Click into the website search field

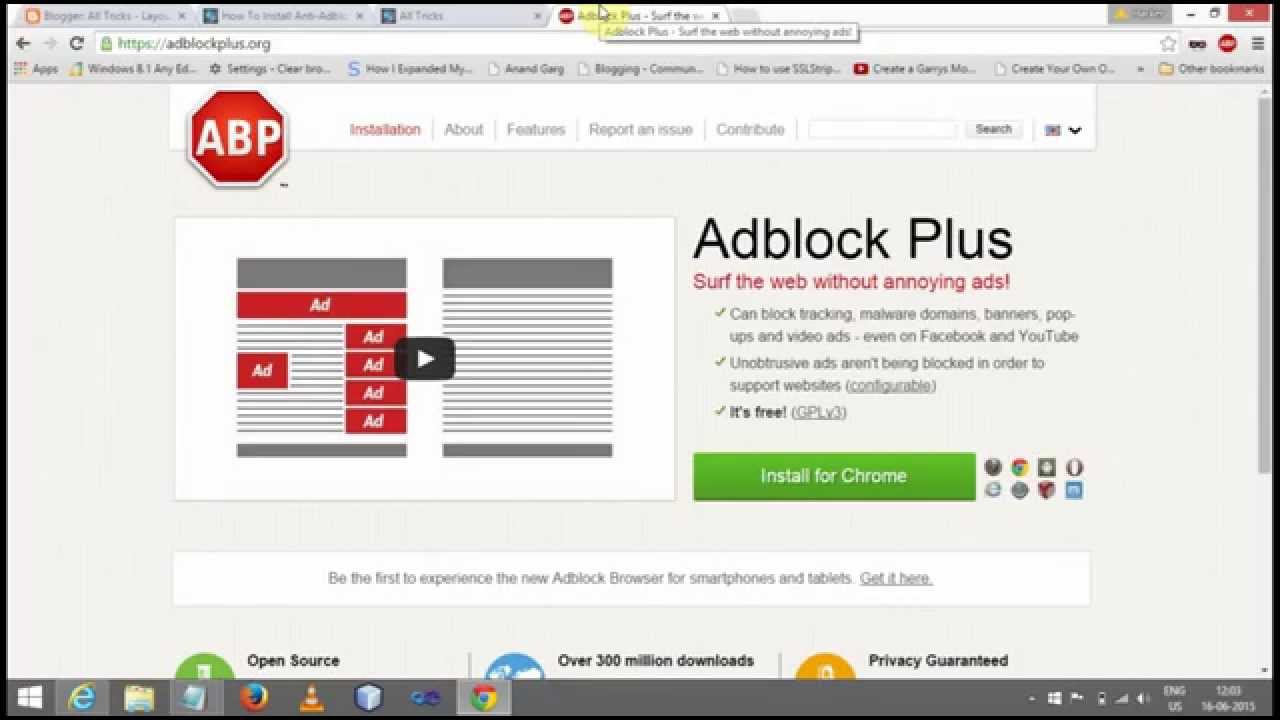tap(882, 129)
